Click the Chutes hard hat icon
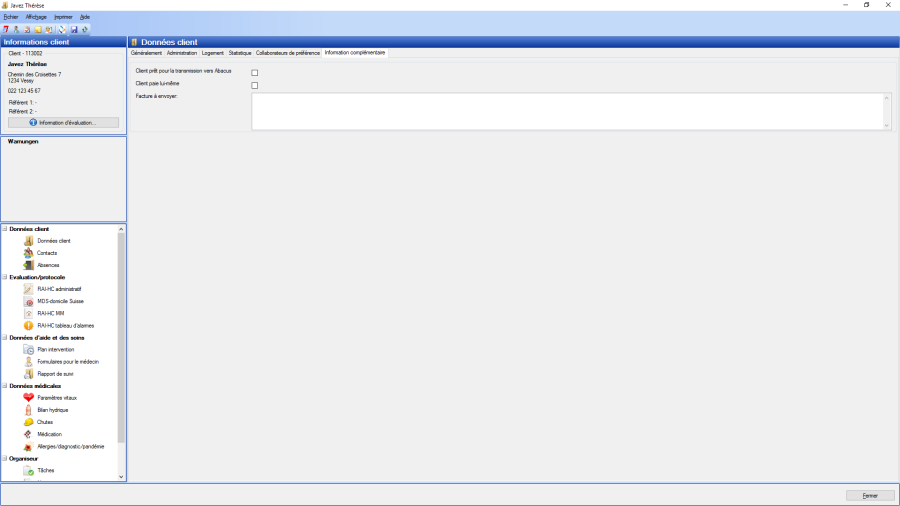Image resolution: width=900 pixels, height=506 pixels. [28, 422]
